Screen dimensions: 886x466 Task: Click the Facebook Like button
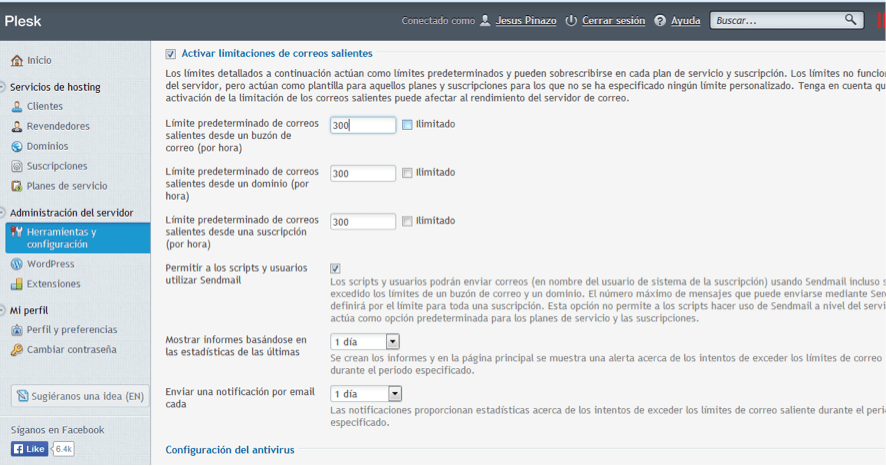pyautogui.click(x=29, y=449)
